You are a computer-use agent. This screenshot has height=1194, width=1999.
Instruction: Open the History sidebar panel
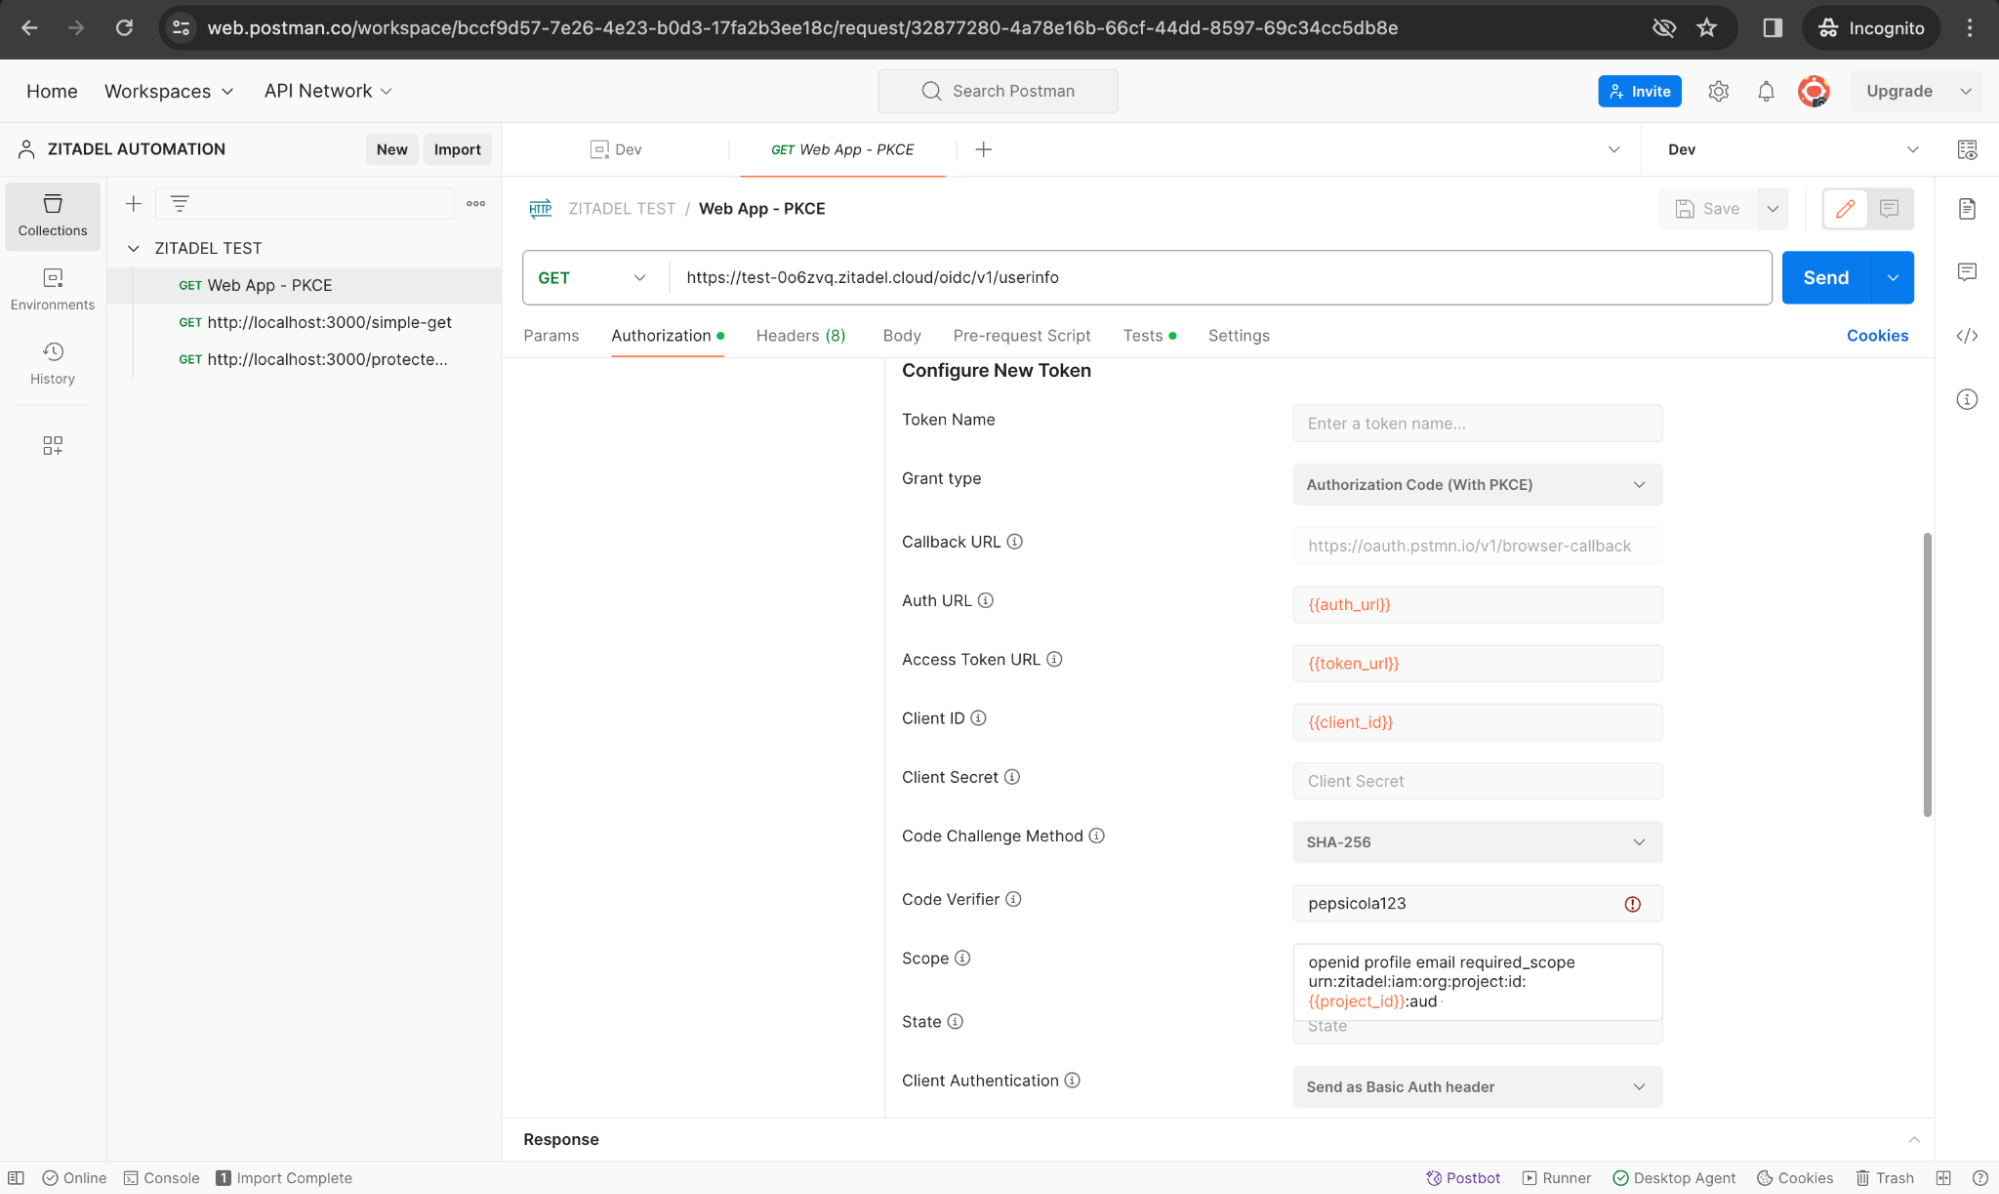click(x=52, y=362)
